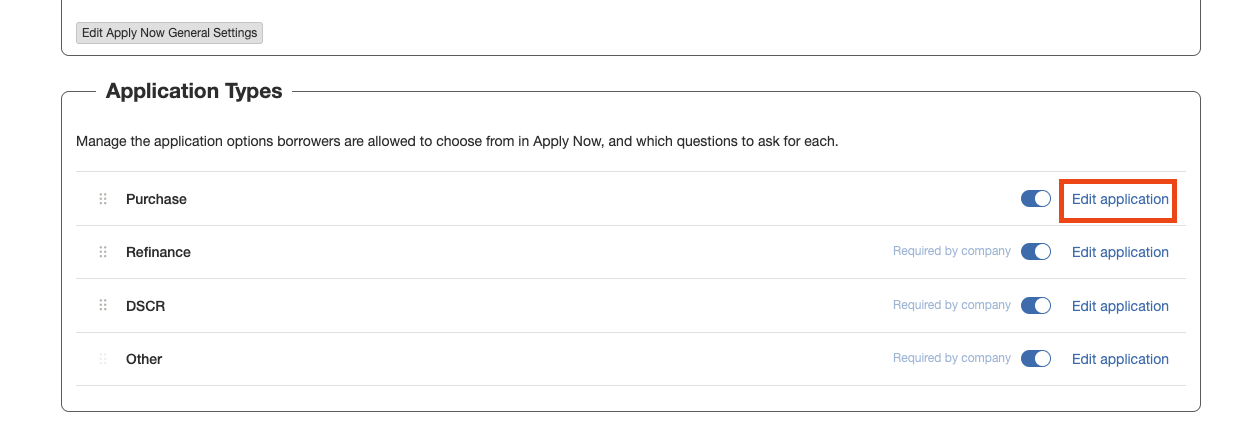
Task: Click Required by company note on DSCR
Action: point(951,305)
